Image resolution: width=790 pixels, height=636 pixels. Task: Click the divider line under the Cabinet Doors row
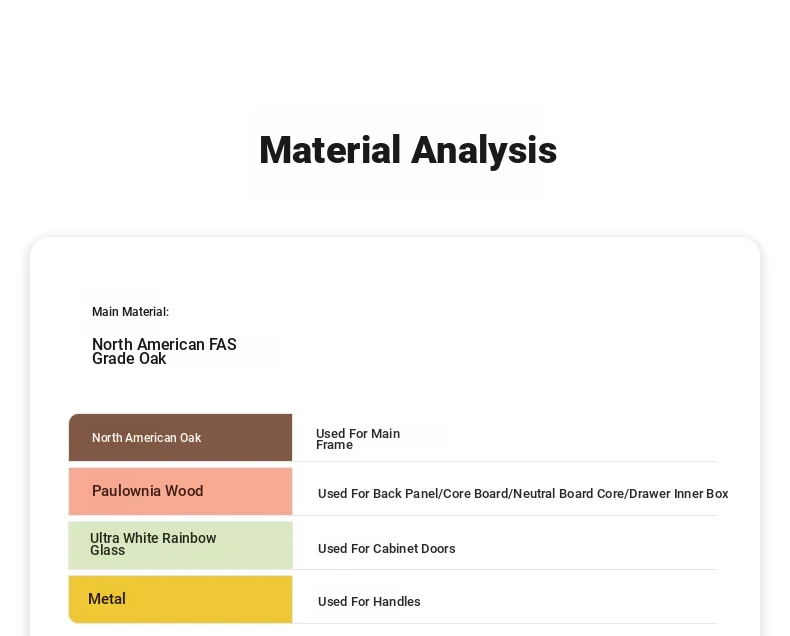point(505,570)
